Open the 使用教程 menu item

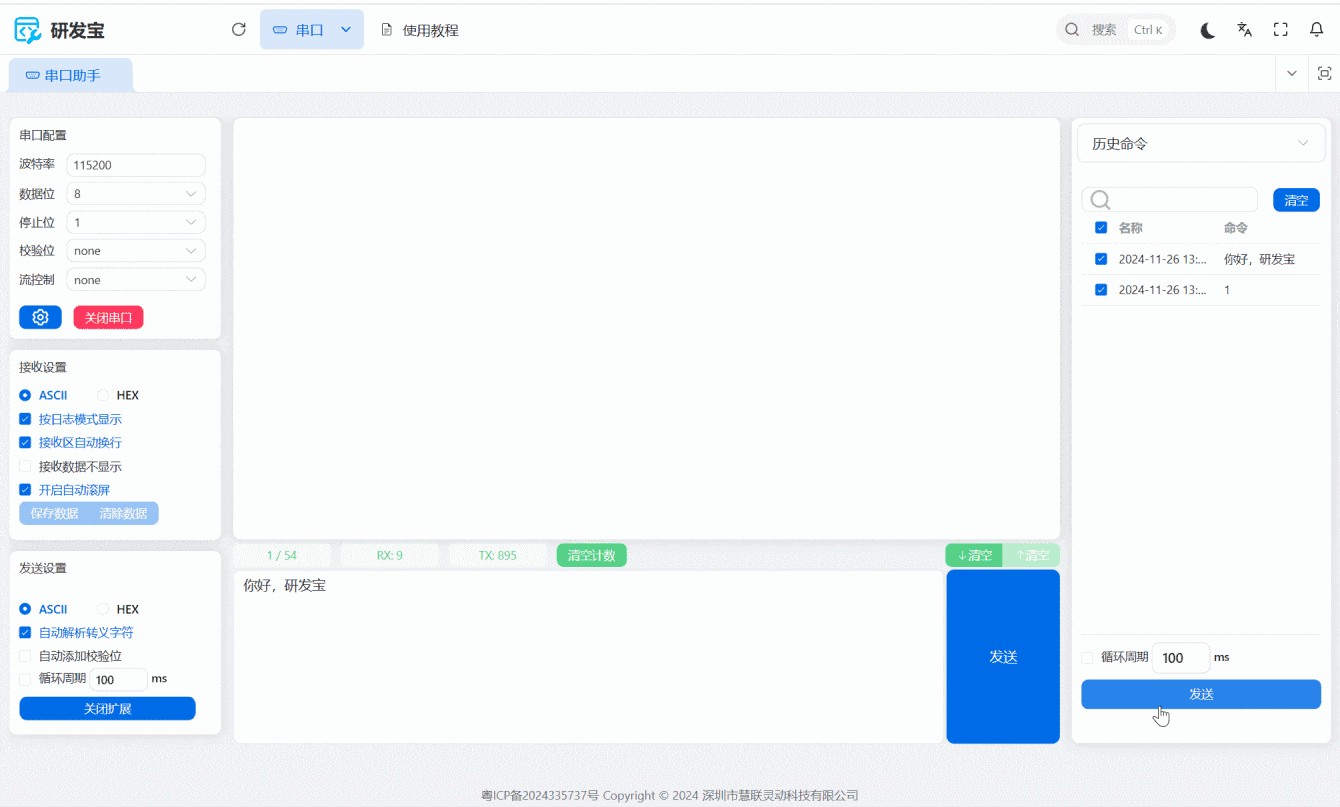(x=420, y=30)
